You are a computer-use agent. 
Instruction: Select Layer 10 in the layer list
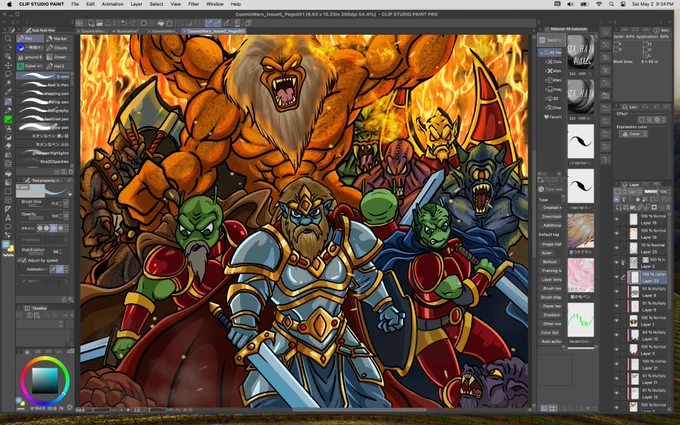[x=647, y=335]
